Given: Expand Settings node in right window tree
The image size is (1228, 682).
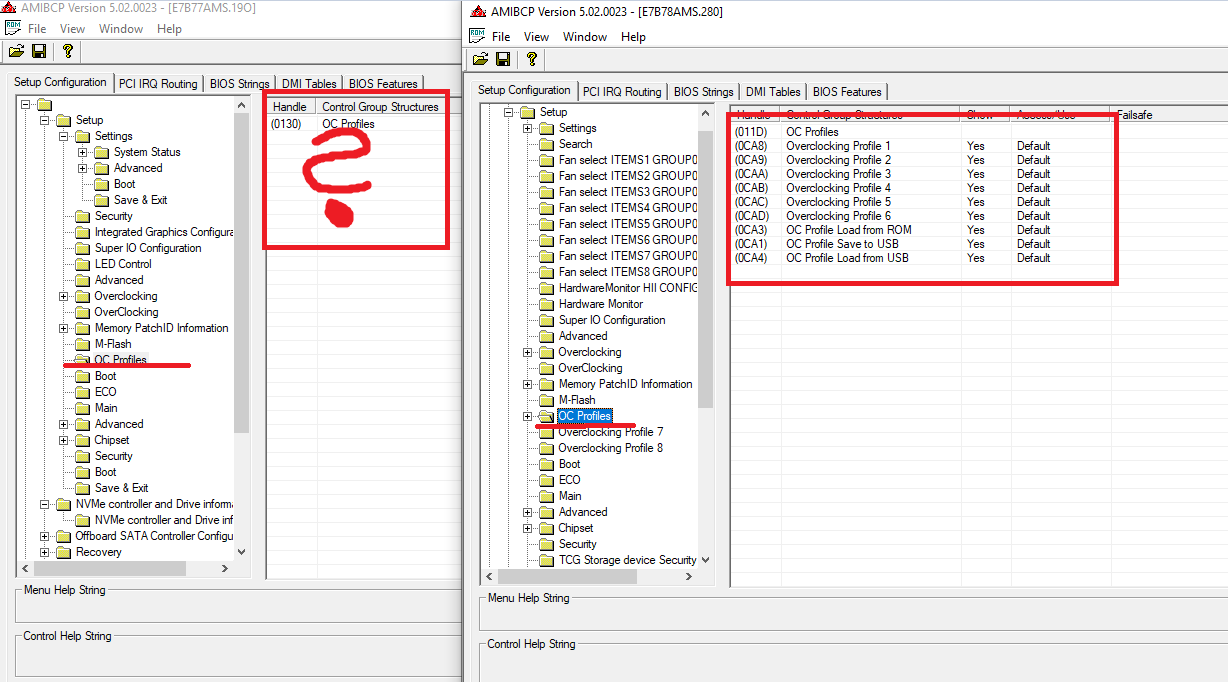Looking at the screenshot, I should (527, 128).
